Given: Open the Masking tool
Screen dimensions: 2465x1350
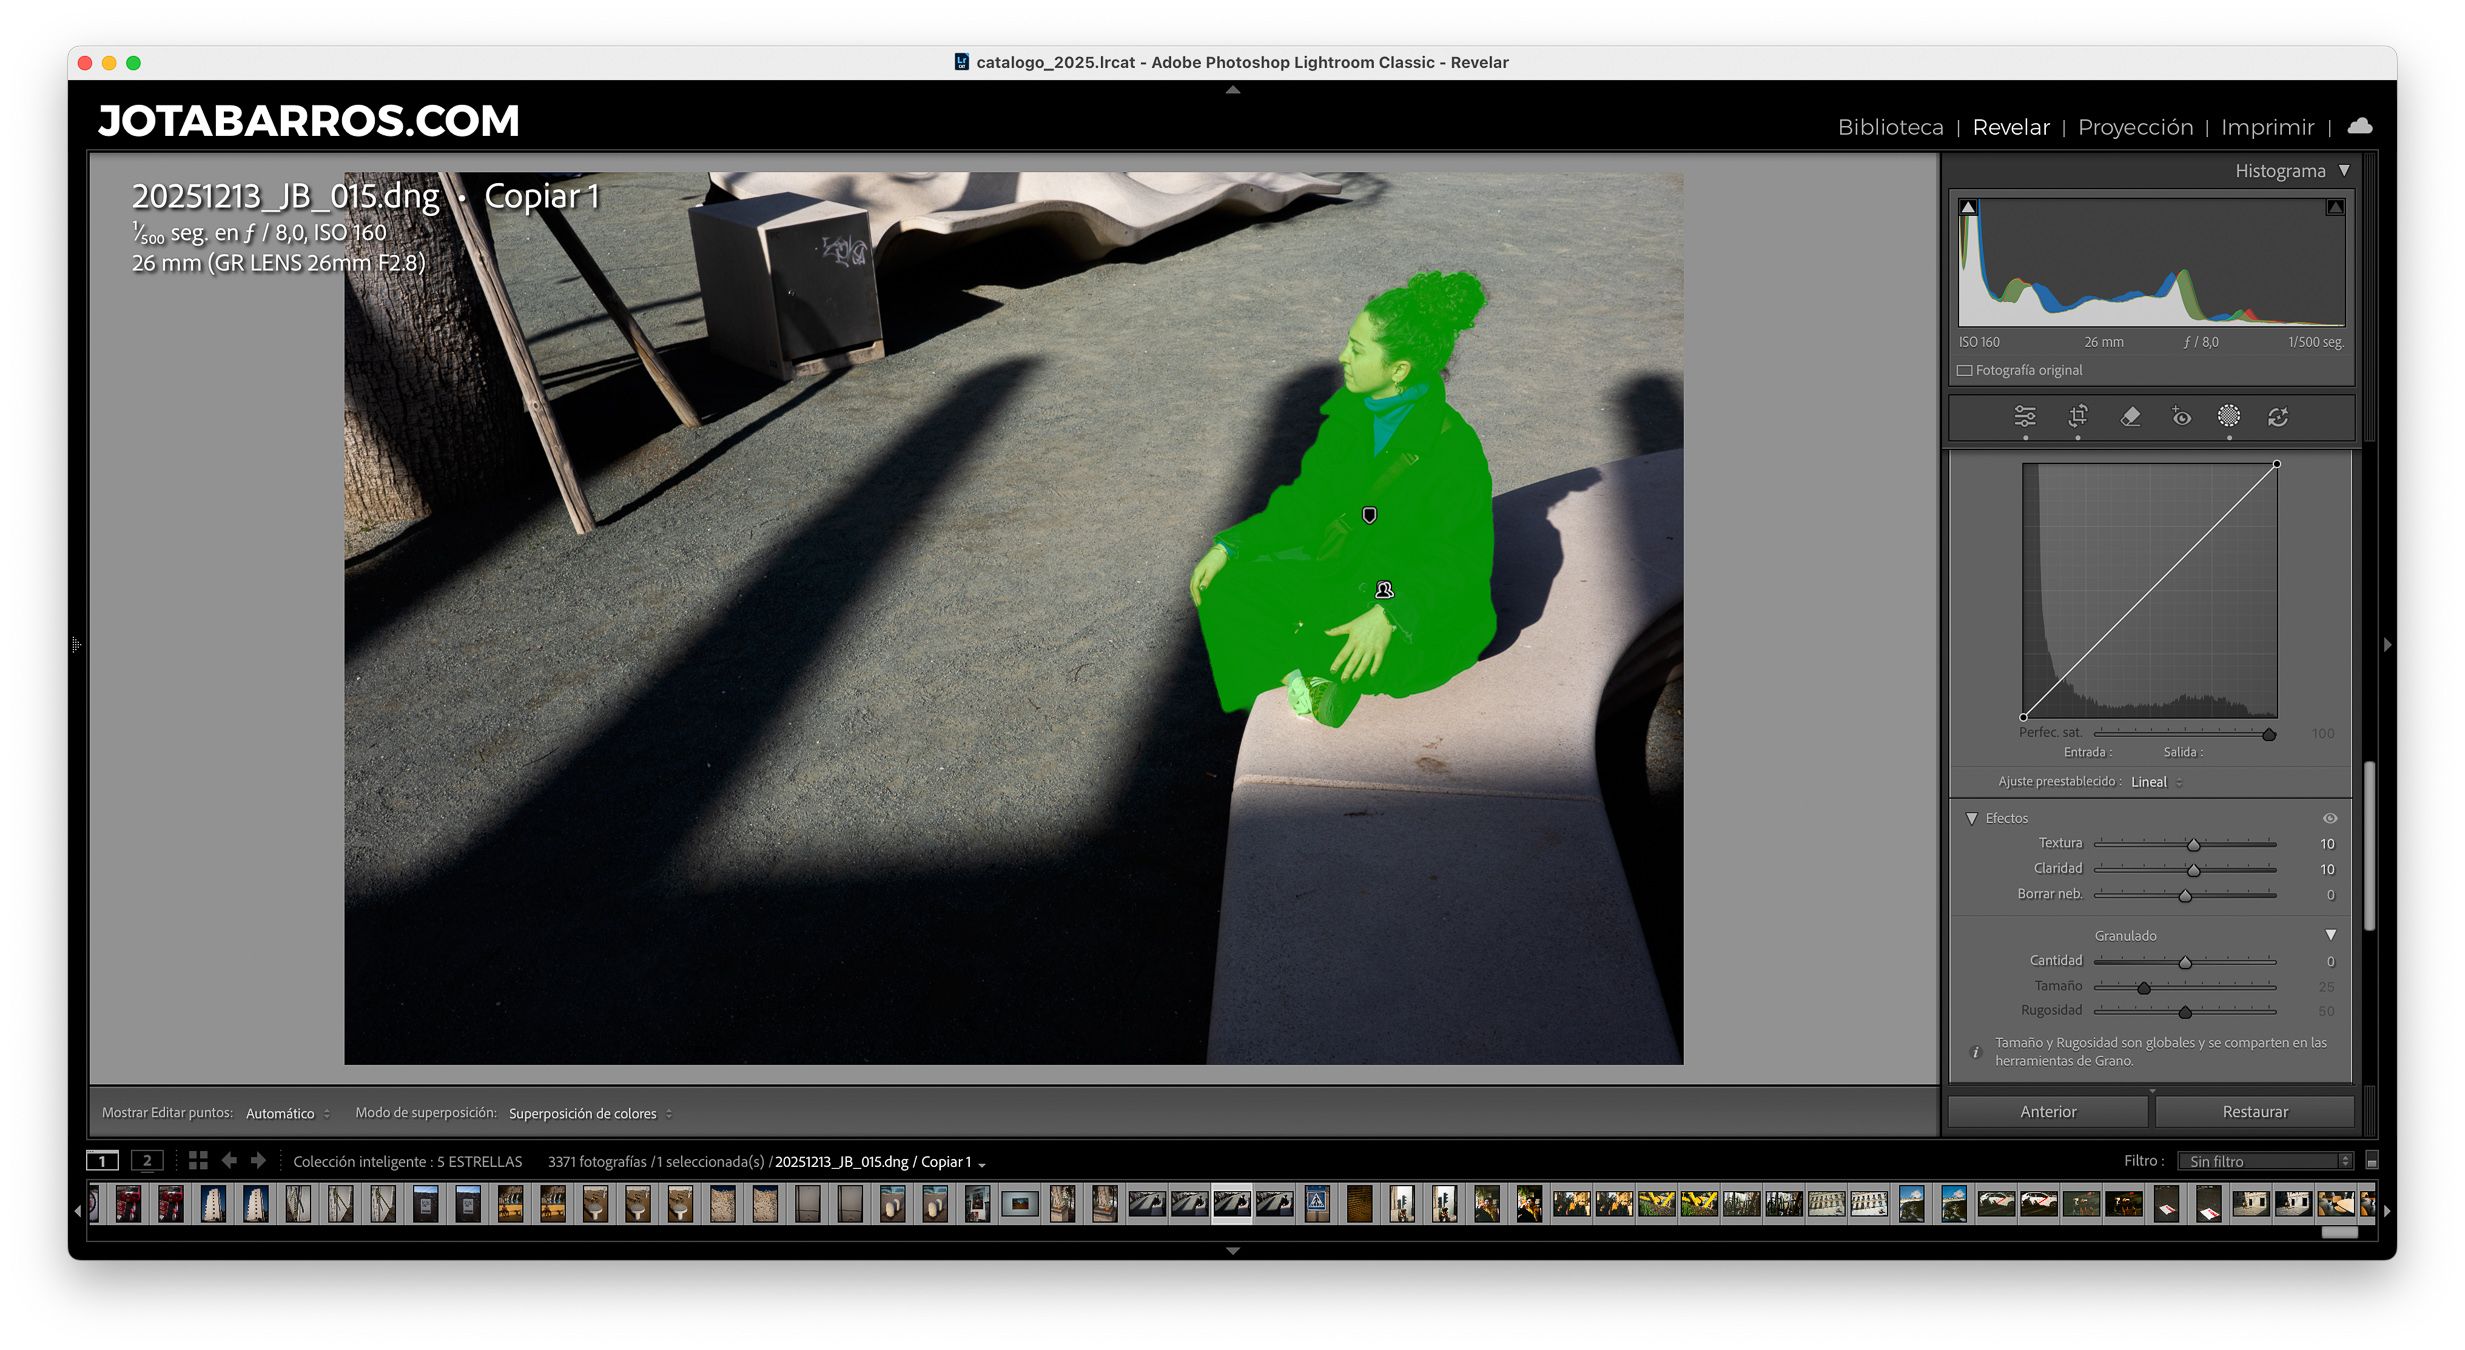Looking at the screenshot, I should click(2228, 416).
